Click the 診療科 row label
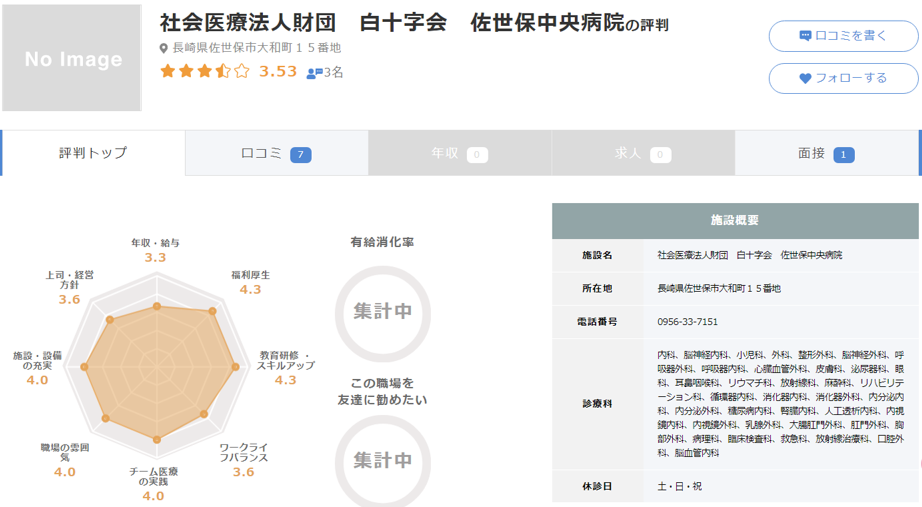The height and width of the screenshot is (507, 922). (597, 403)
